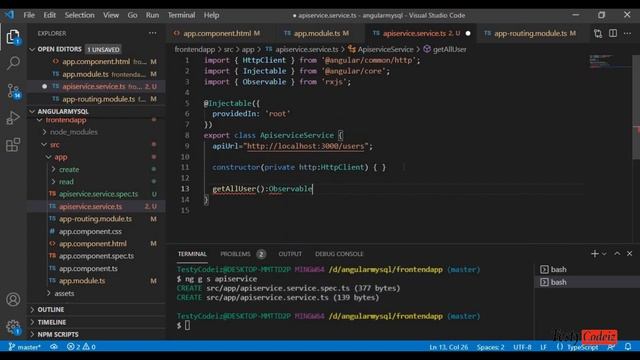
Task: Open the Explorer view in activity bar
Action: pyautogui.click(x=13, y=37)
